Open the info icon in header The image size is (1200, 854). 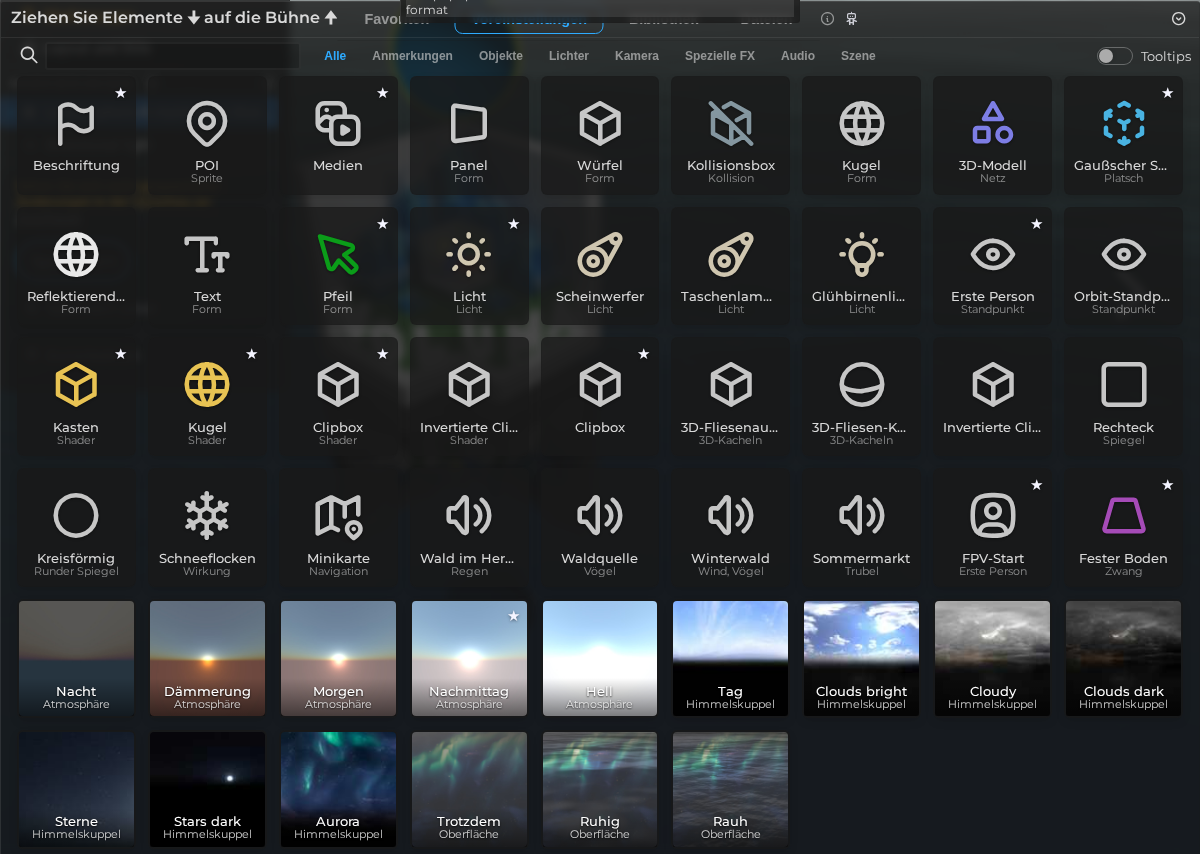[x=827, y=19]
